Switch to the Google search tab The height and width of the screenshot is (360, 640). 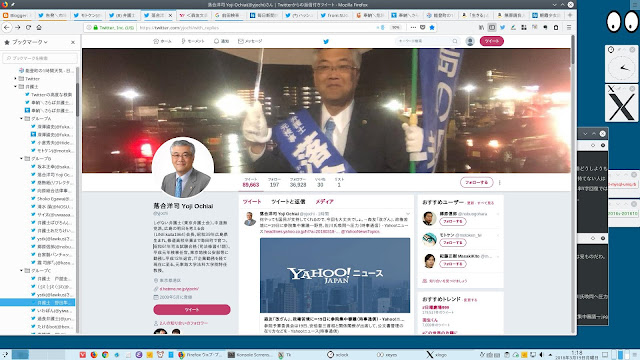[230, 15]
